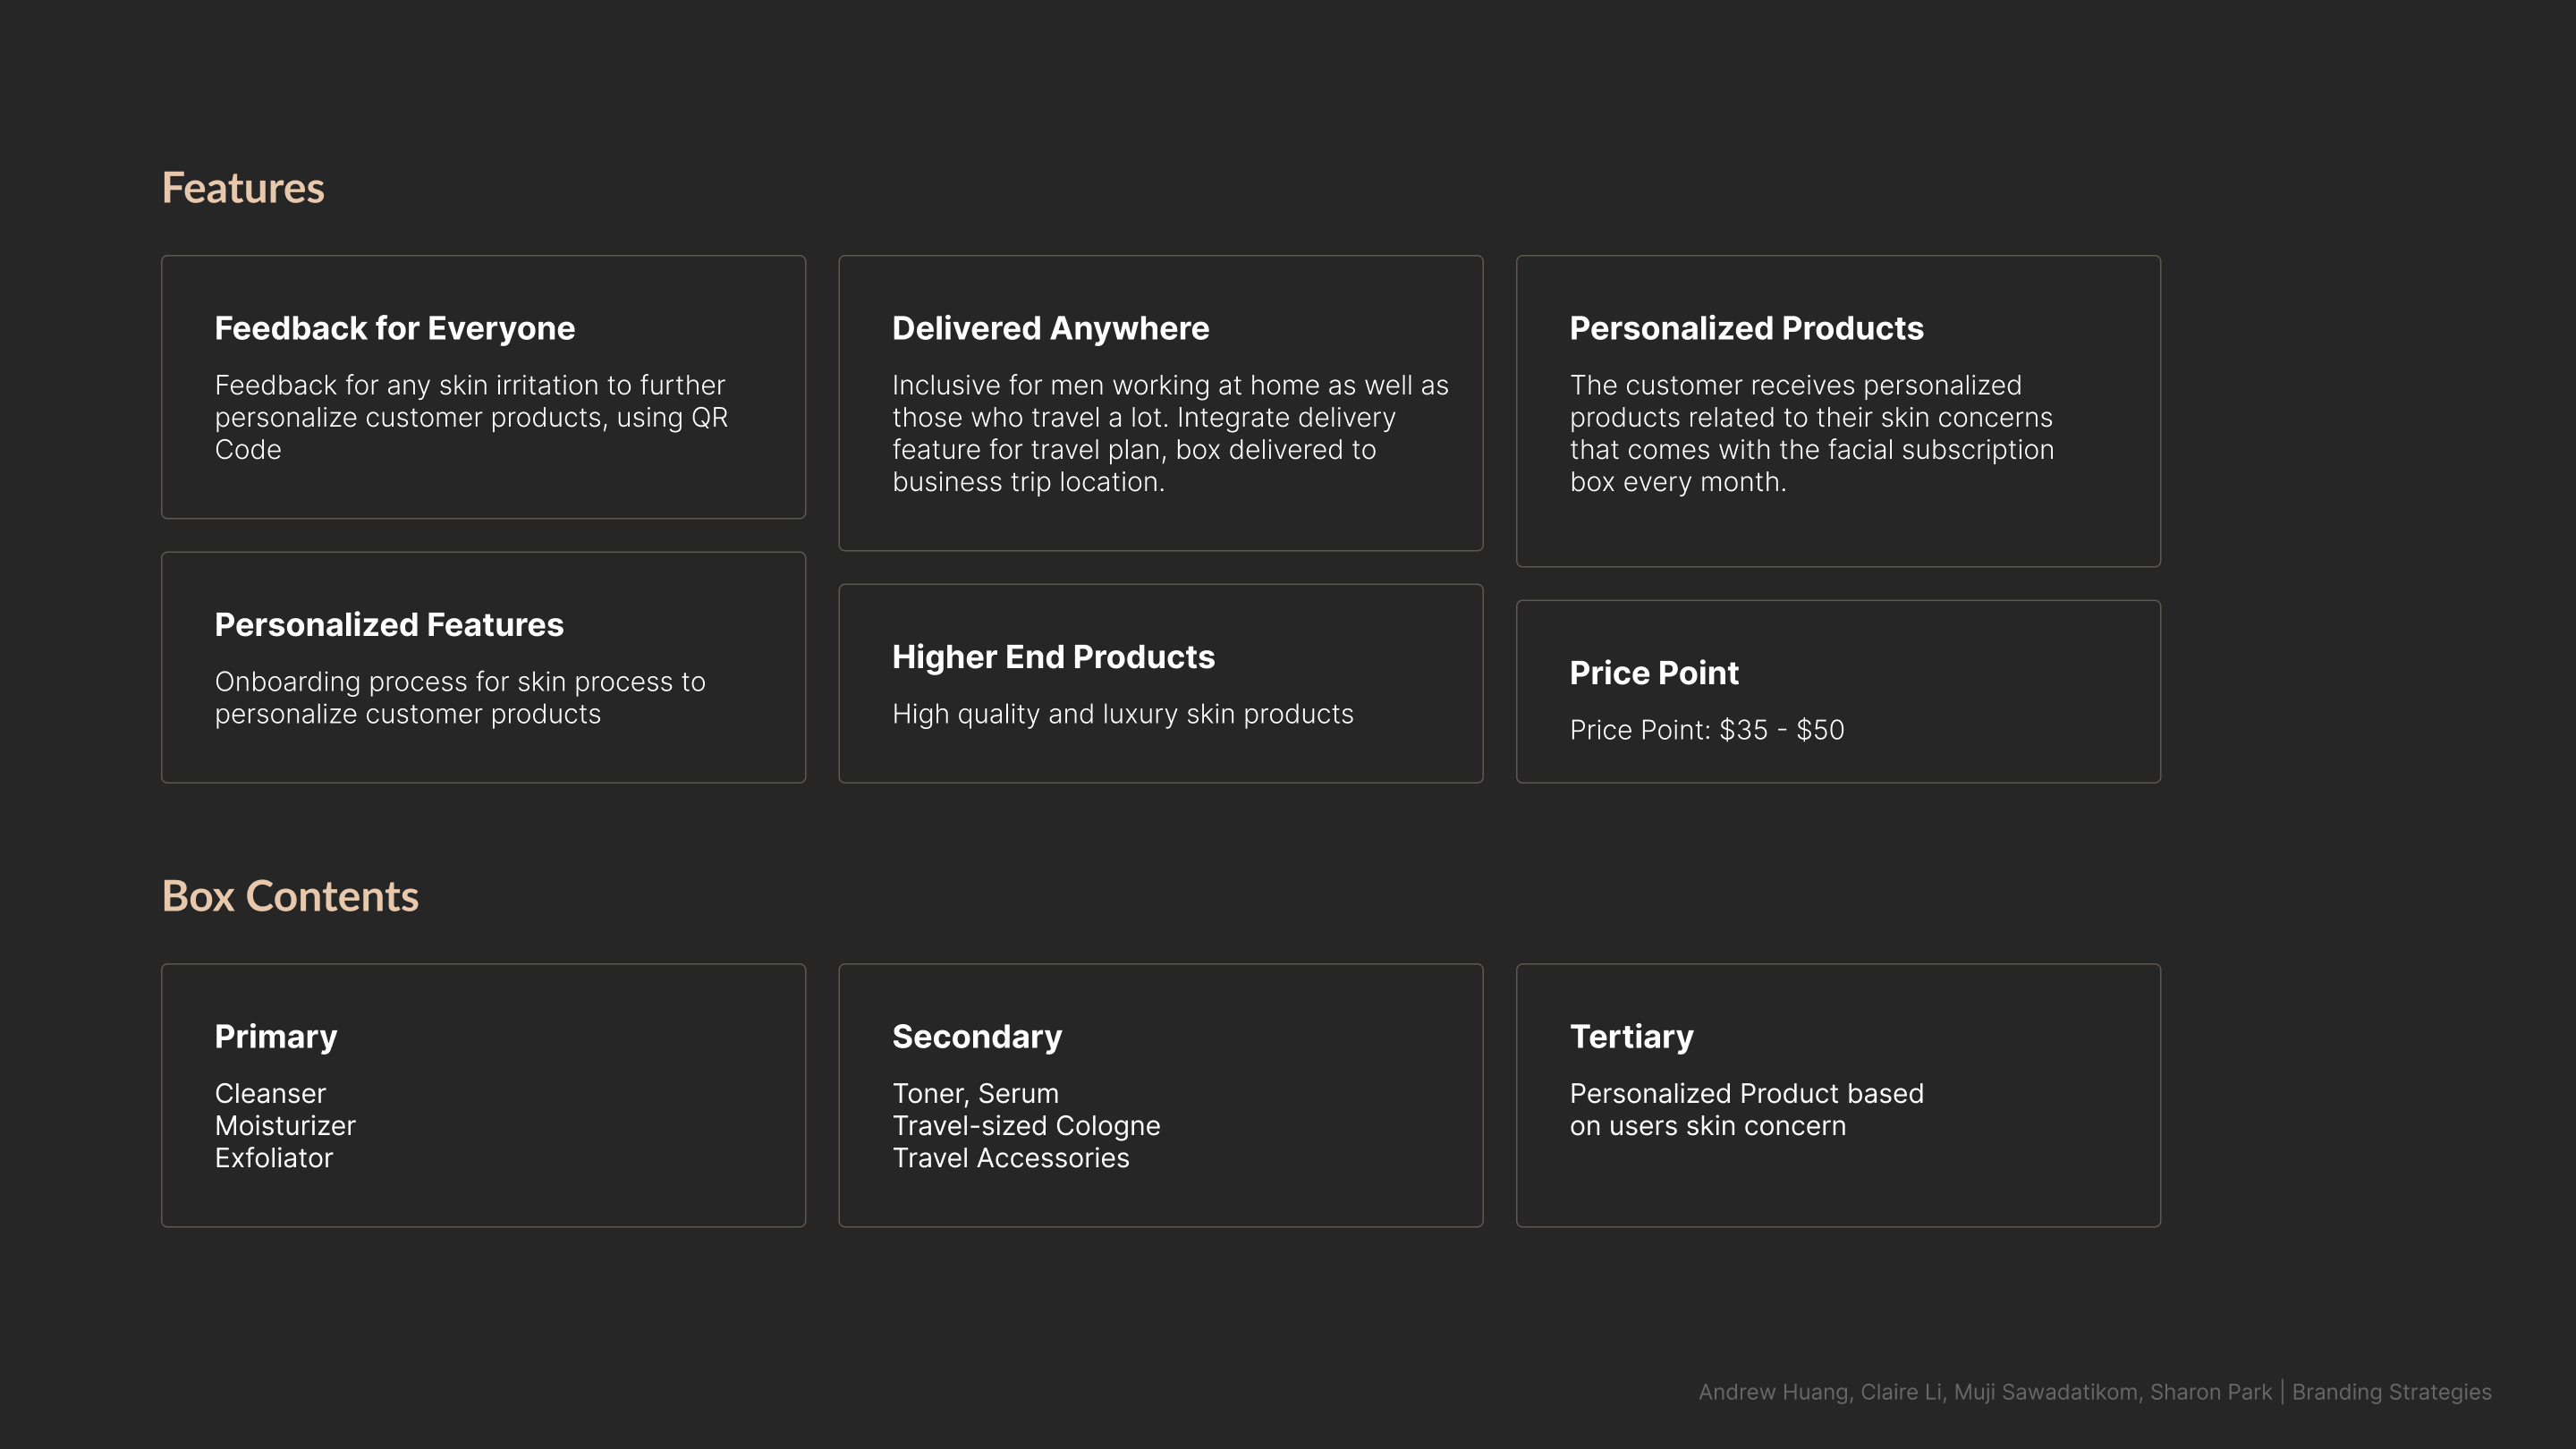This screenshot has height=1449, width=2576.
Task: Click the onboarding process description text
Action: (460, 697)
